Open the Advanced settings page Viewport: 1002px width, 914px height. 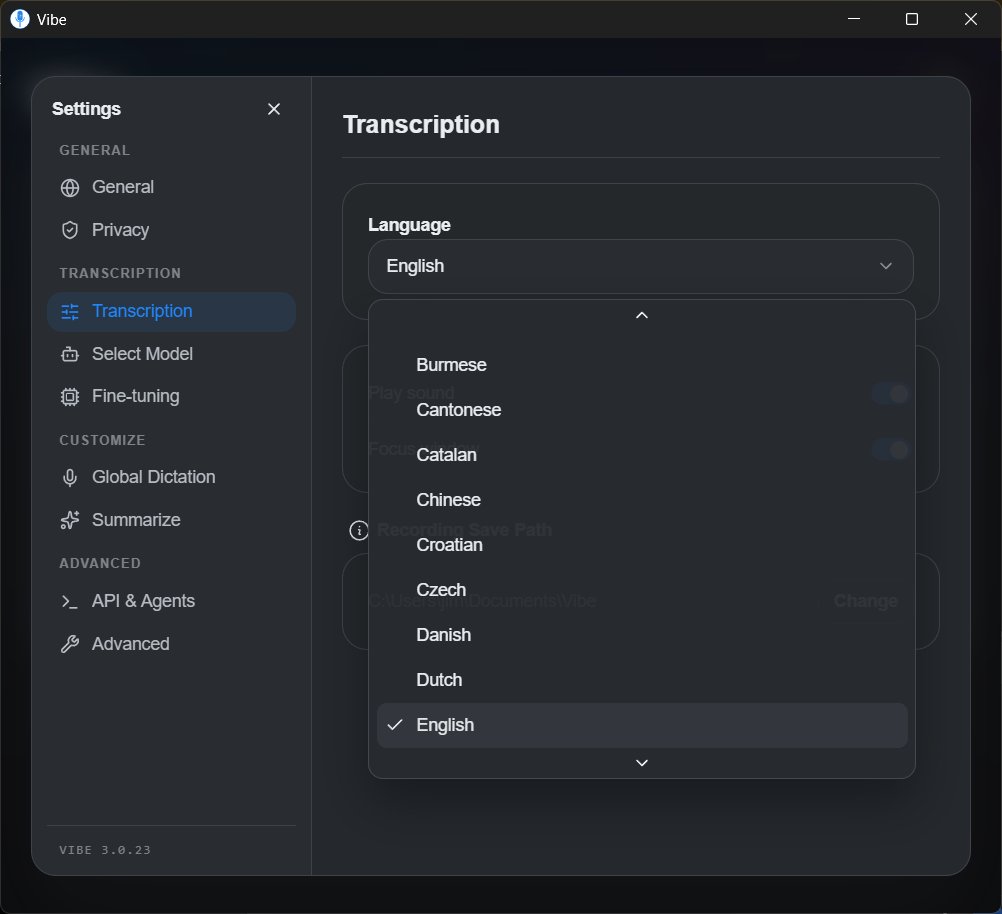(171, 644)
